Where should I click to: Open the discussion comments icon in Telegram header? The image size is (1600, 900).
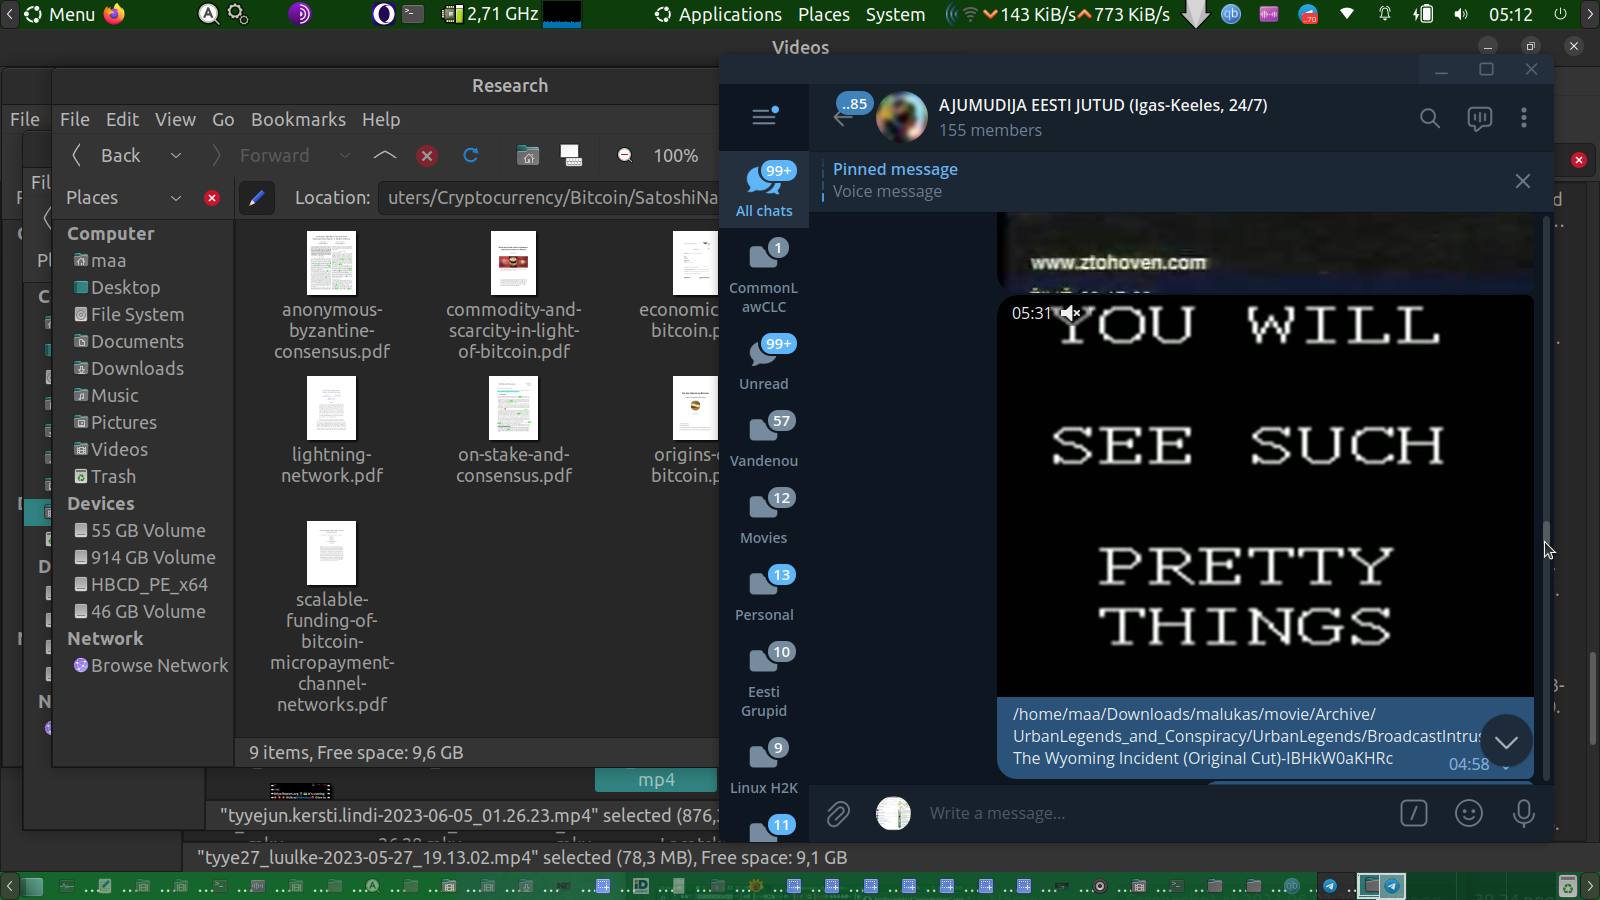1479,118
